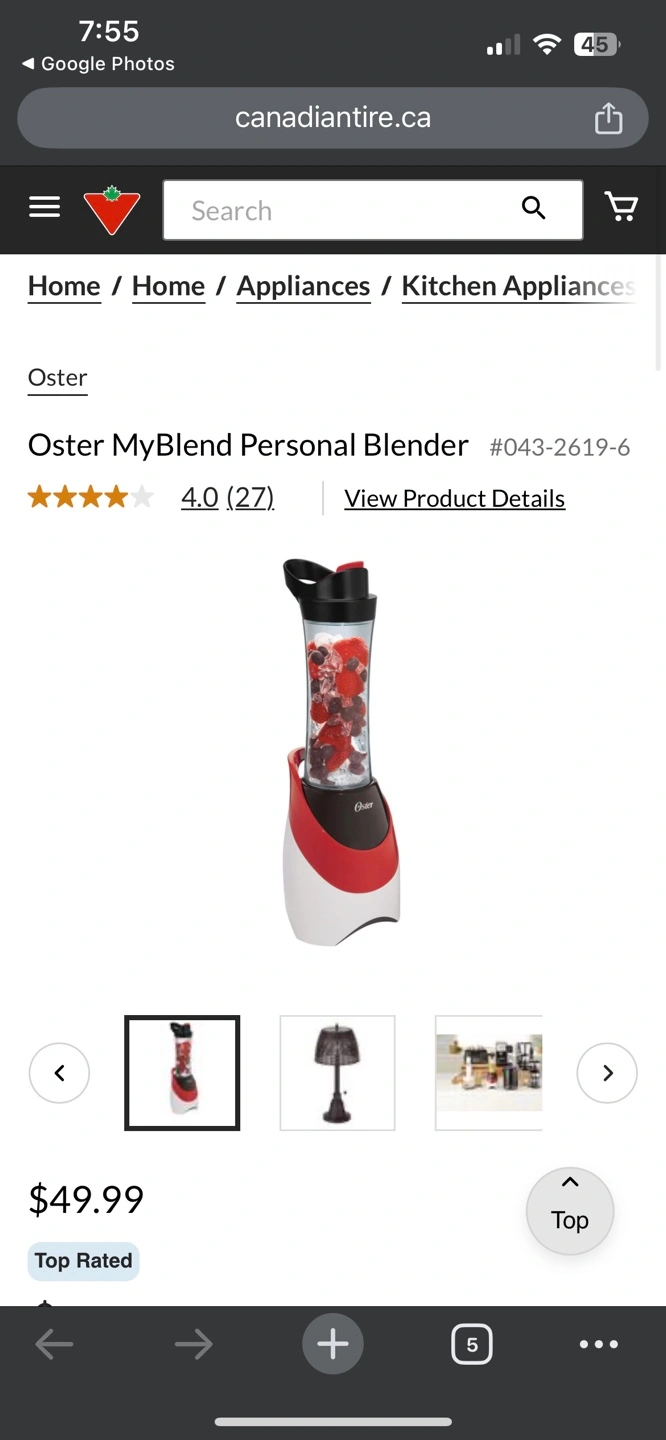Tap the share icon in address bar
The height and width of the screenshot is (1440, 666).
608,118
